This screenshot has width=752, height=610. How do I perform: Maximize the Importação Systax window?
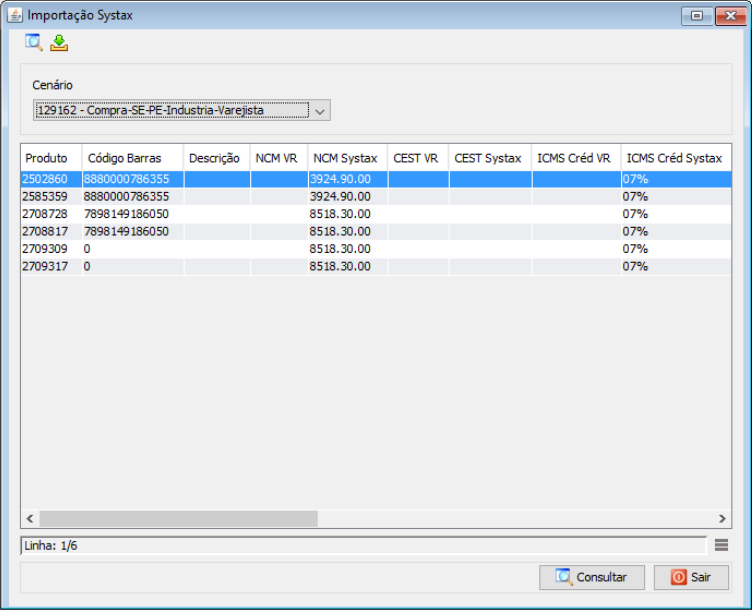pos(697,16)
